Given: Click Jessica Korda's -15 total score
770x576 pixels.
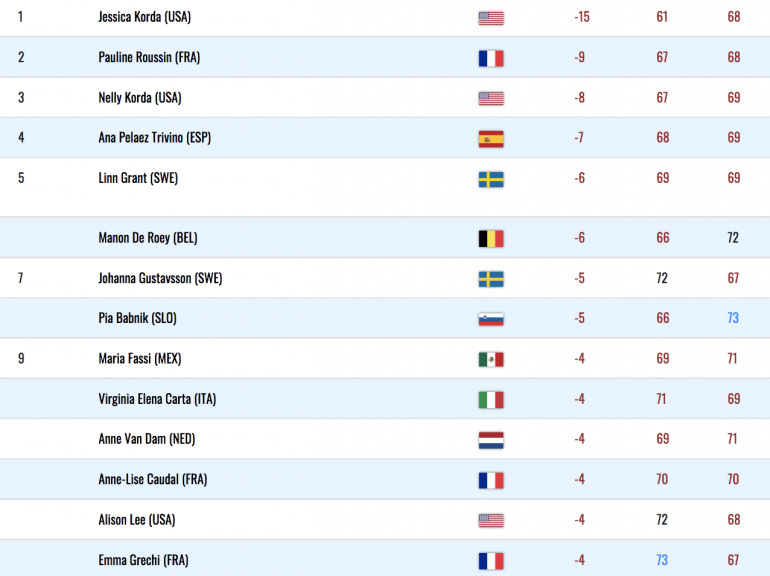Looking at the screenshot, I should coord(582,17).
